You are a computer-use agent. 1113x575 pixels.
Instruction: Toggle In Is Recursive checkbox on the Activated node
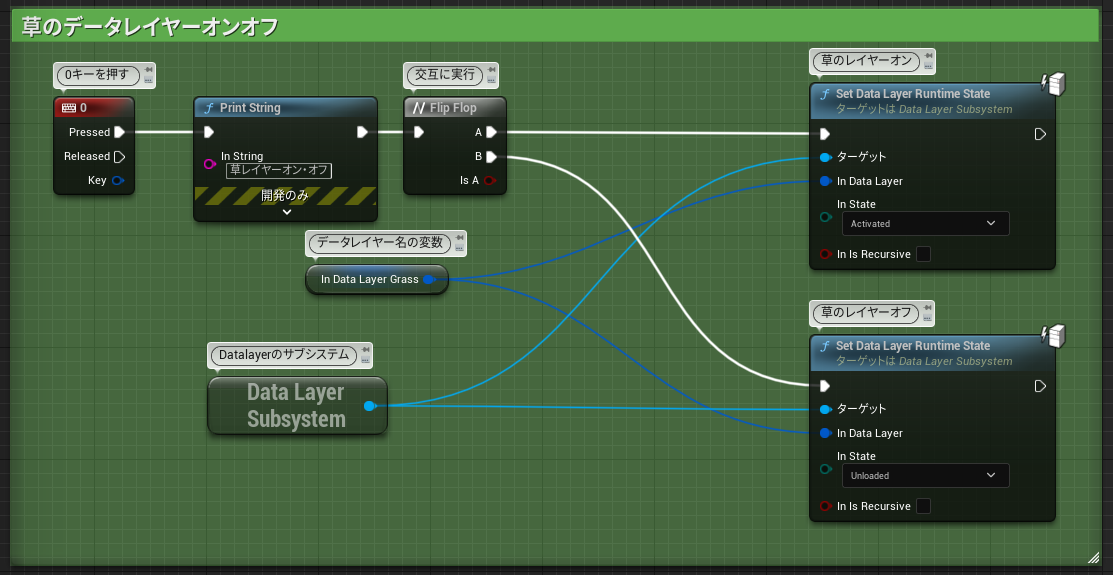point(923,254)
